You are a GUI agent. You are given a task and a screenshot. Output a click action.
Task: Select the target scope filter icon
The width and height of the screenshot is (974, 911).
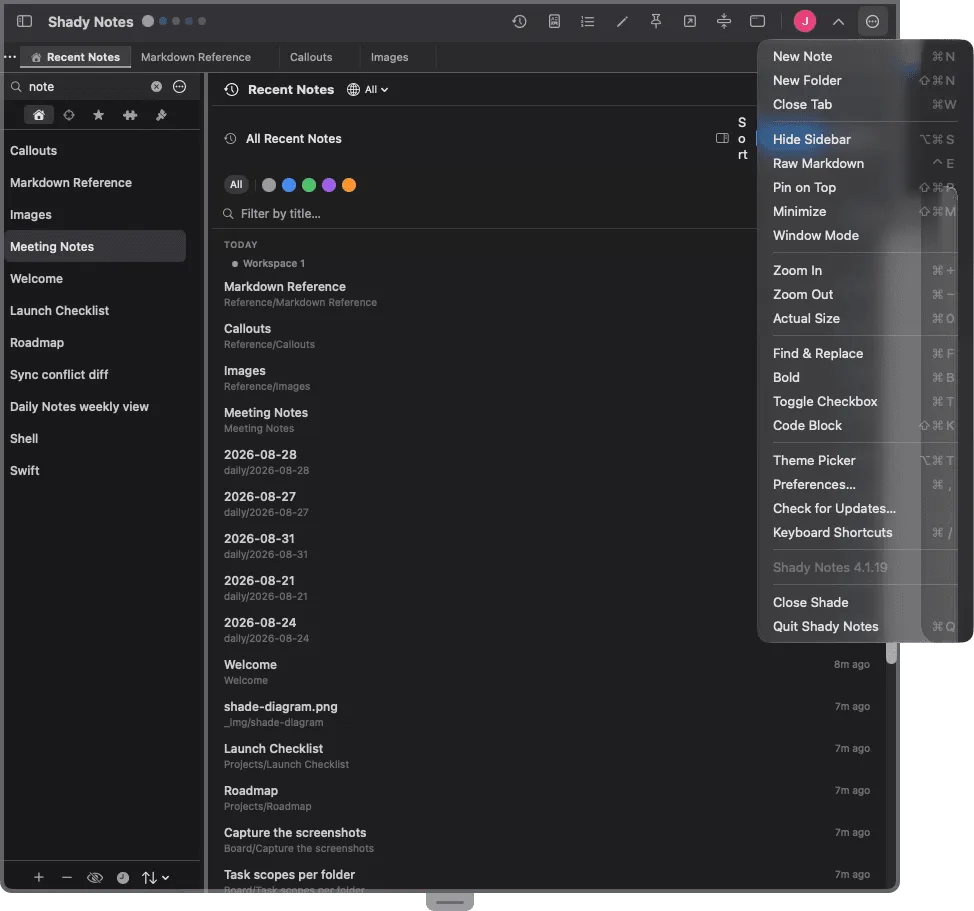pyautogui.click(x=69, y=115)
